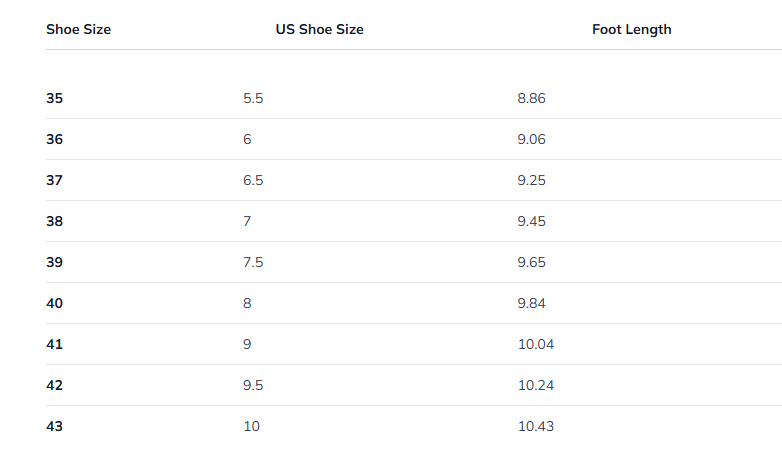Click foot length value 8.86
This screenshot has height=468, width=782.
click(x=531, y=98)
